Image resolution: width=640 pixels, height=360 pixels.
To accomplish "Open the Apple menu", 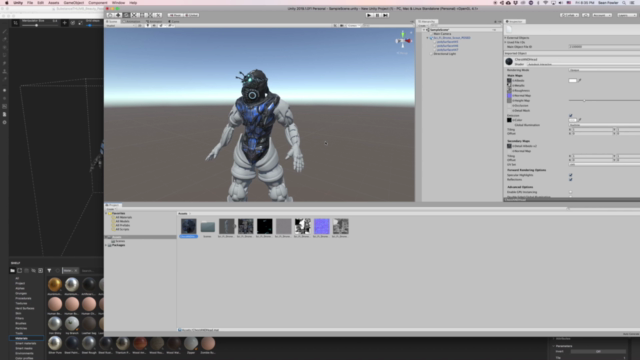I will click(x=7, y=2).
